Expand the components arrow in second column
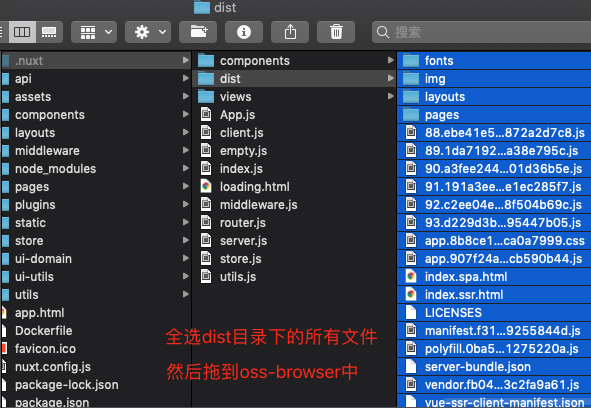 390,60
